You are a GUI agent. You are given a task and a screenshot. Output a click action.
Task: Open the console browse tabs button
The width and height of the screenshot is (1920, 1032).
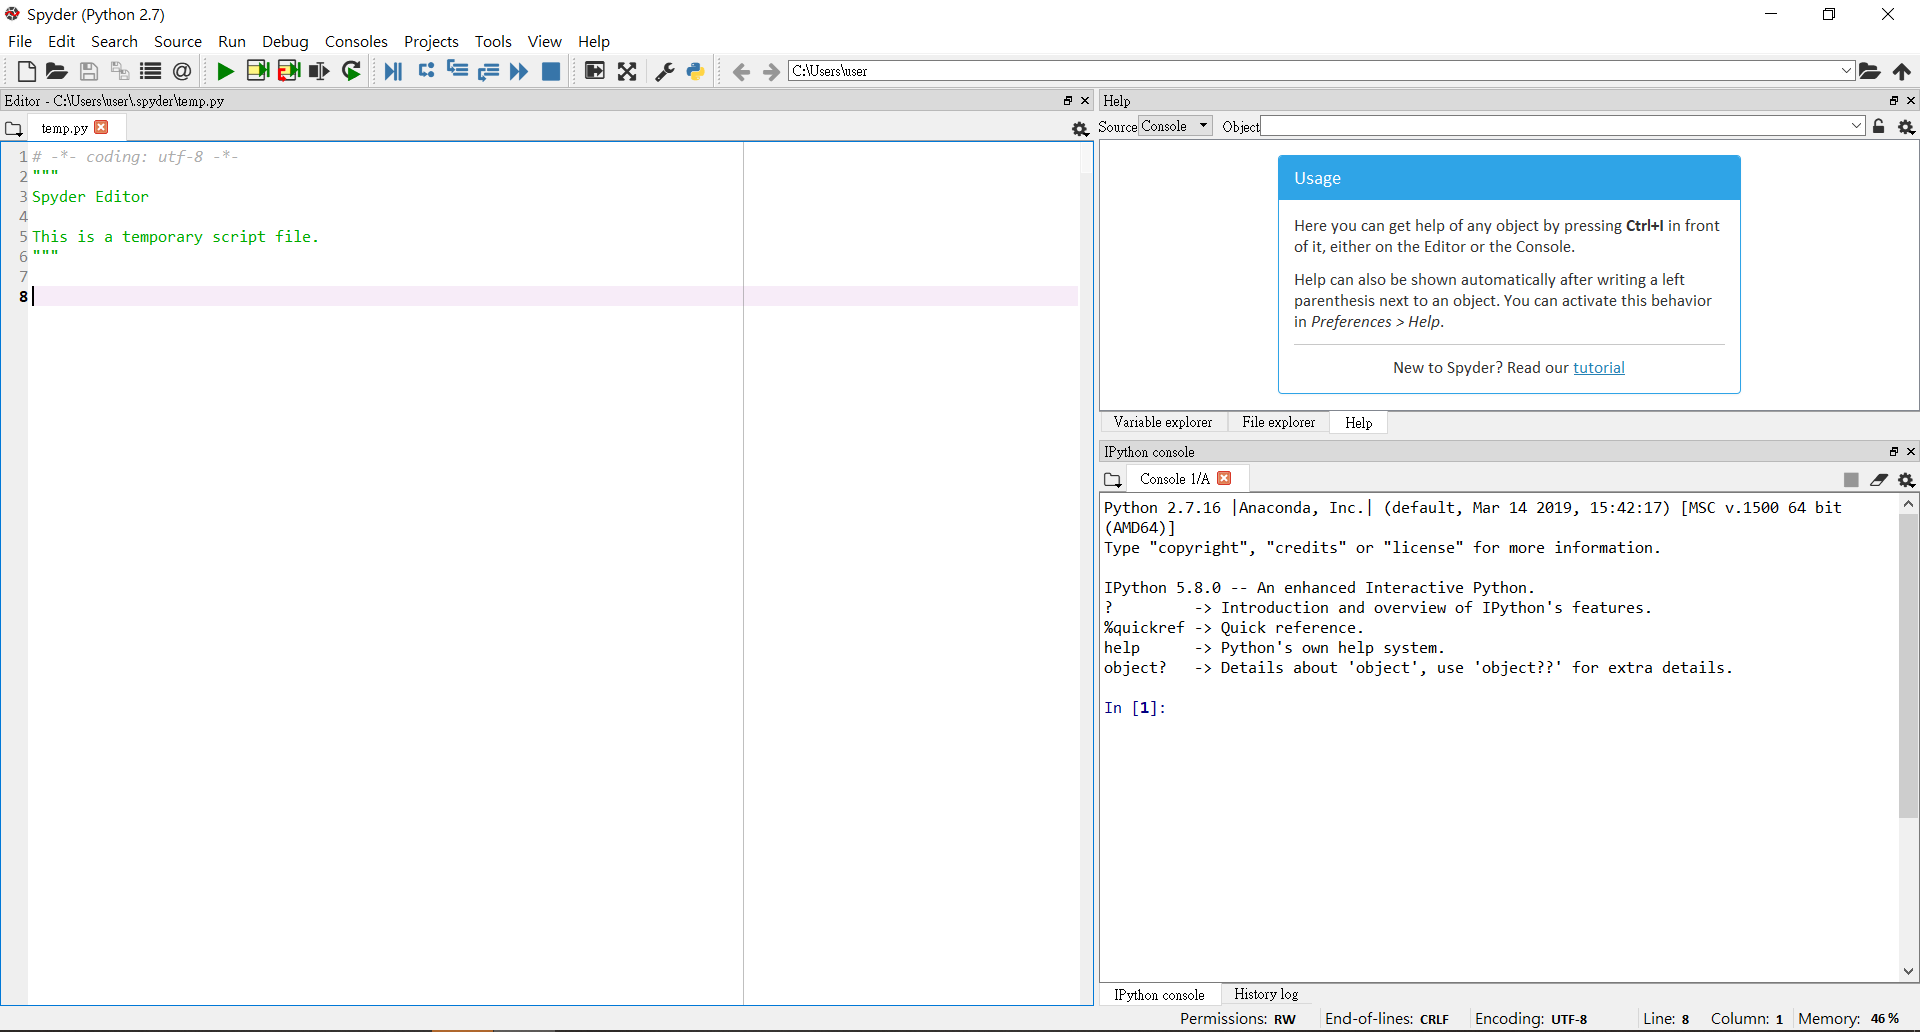[x=1112, y=480]
